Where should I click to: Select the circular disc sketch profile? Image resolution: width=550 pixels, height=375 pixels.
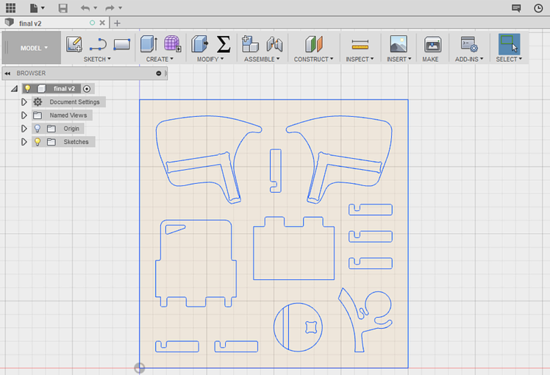point(298,327)
